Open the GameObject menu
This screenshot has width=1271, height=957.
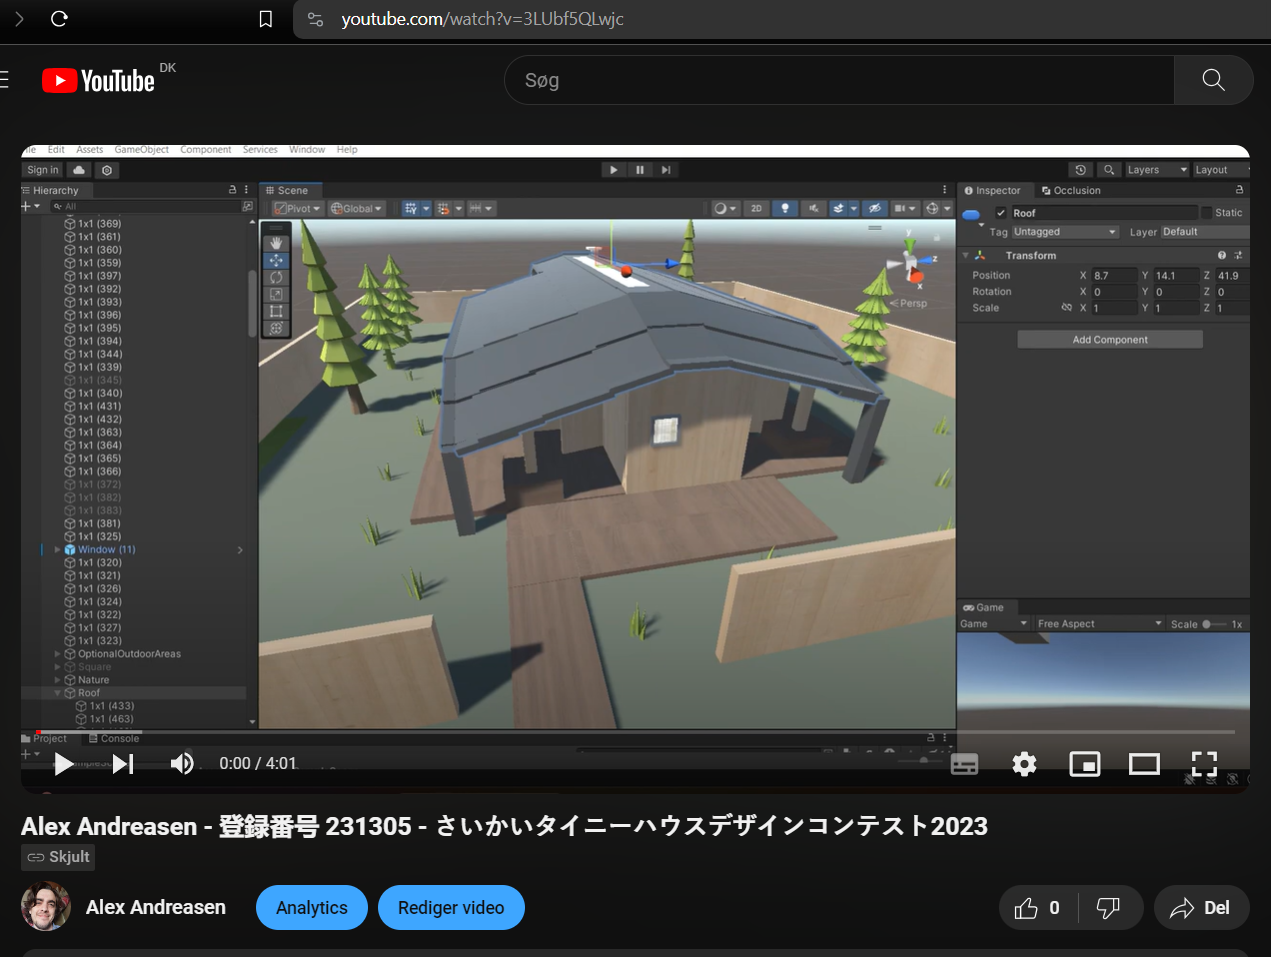point(142,149)
